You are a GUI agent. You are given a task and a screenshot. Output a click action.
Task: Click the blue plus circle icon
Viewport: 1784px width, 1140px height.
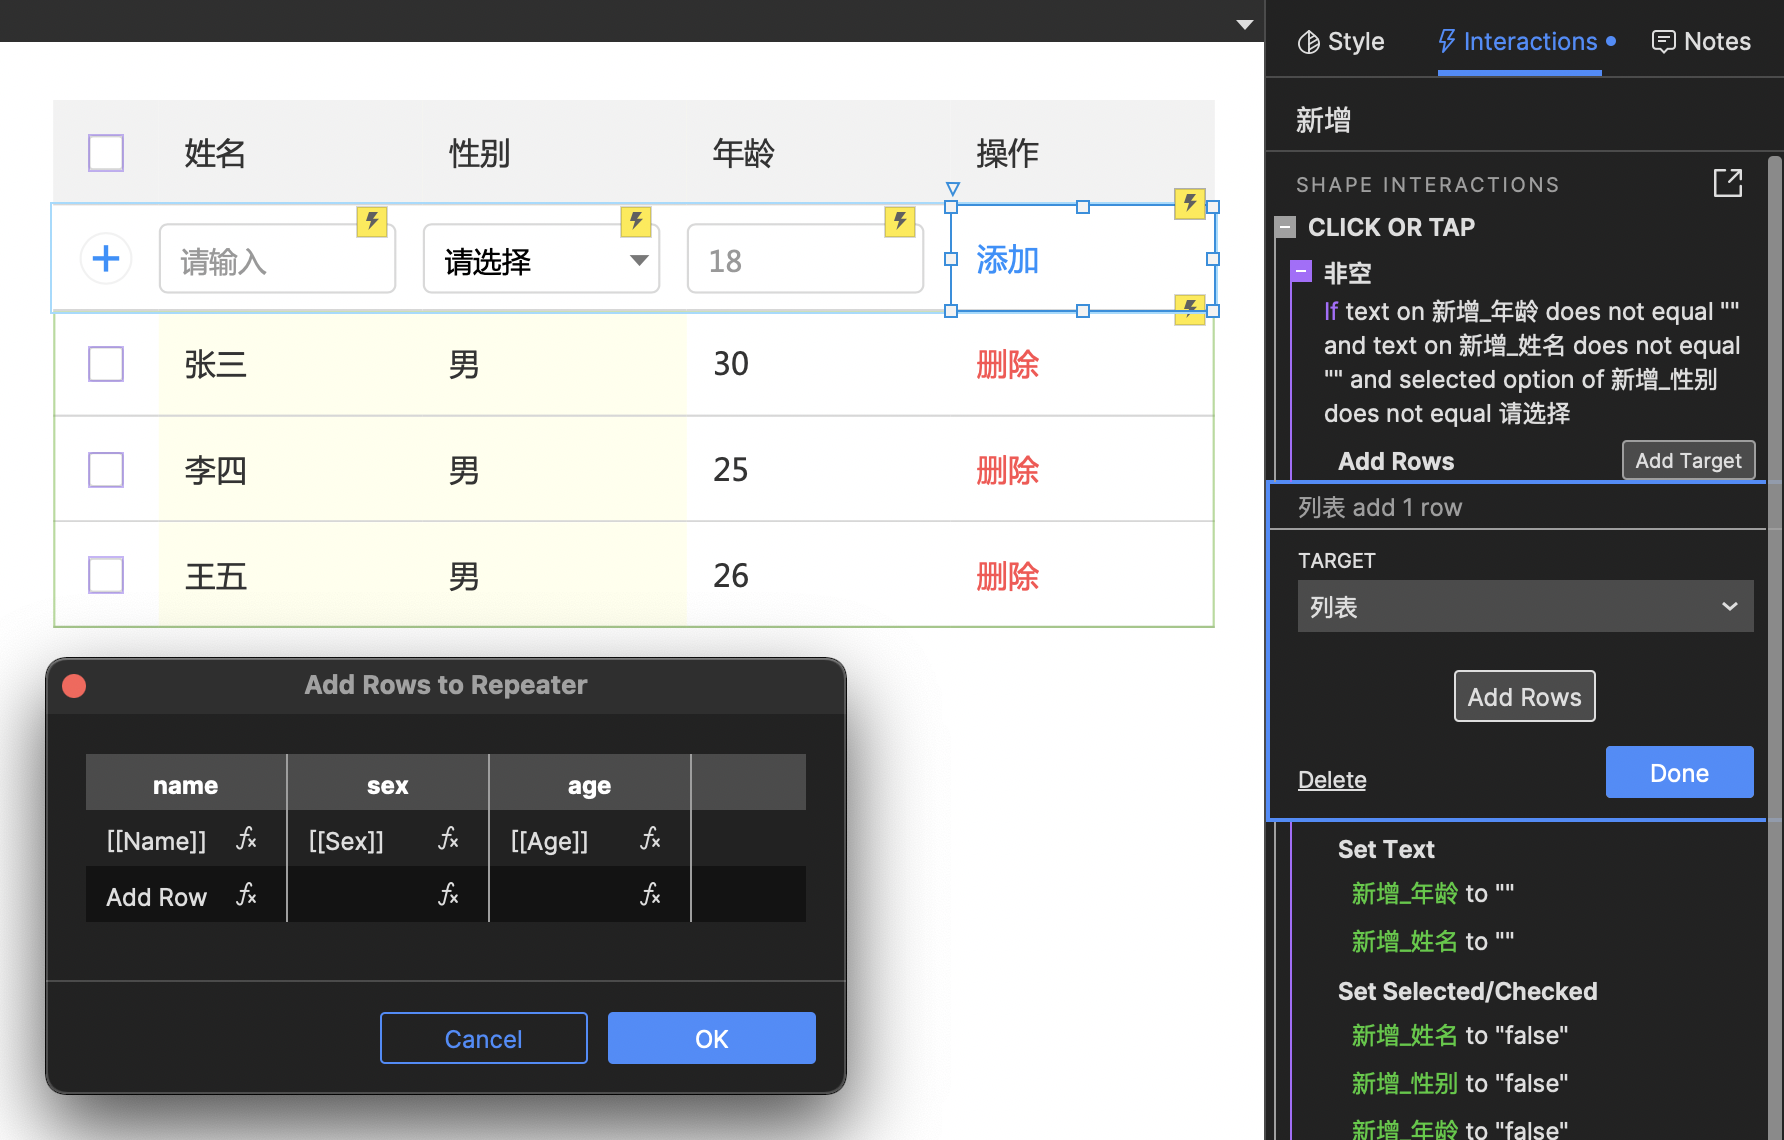pos(106,259)
